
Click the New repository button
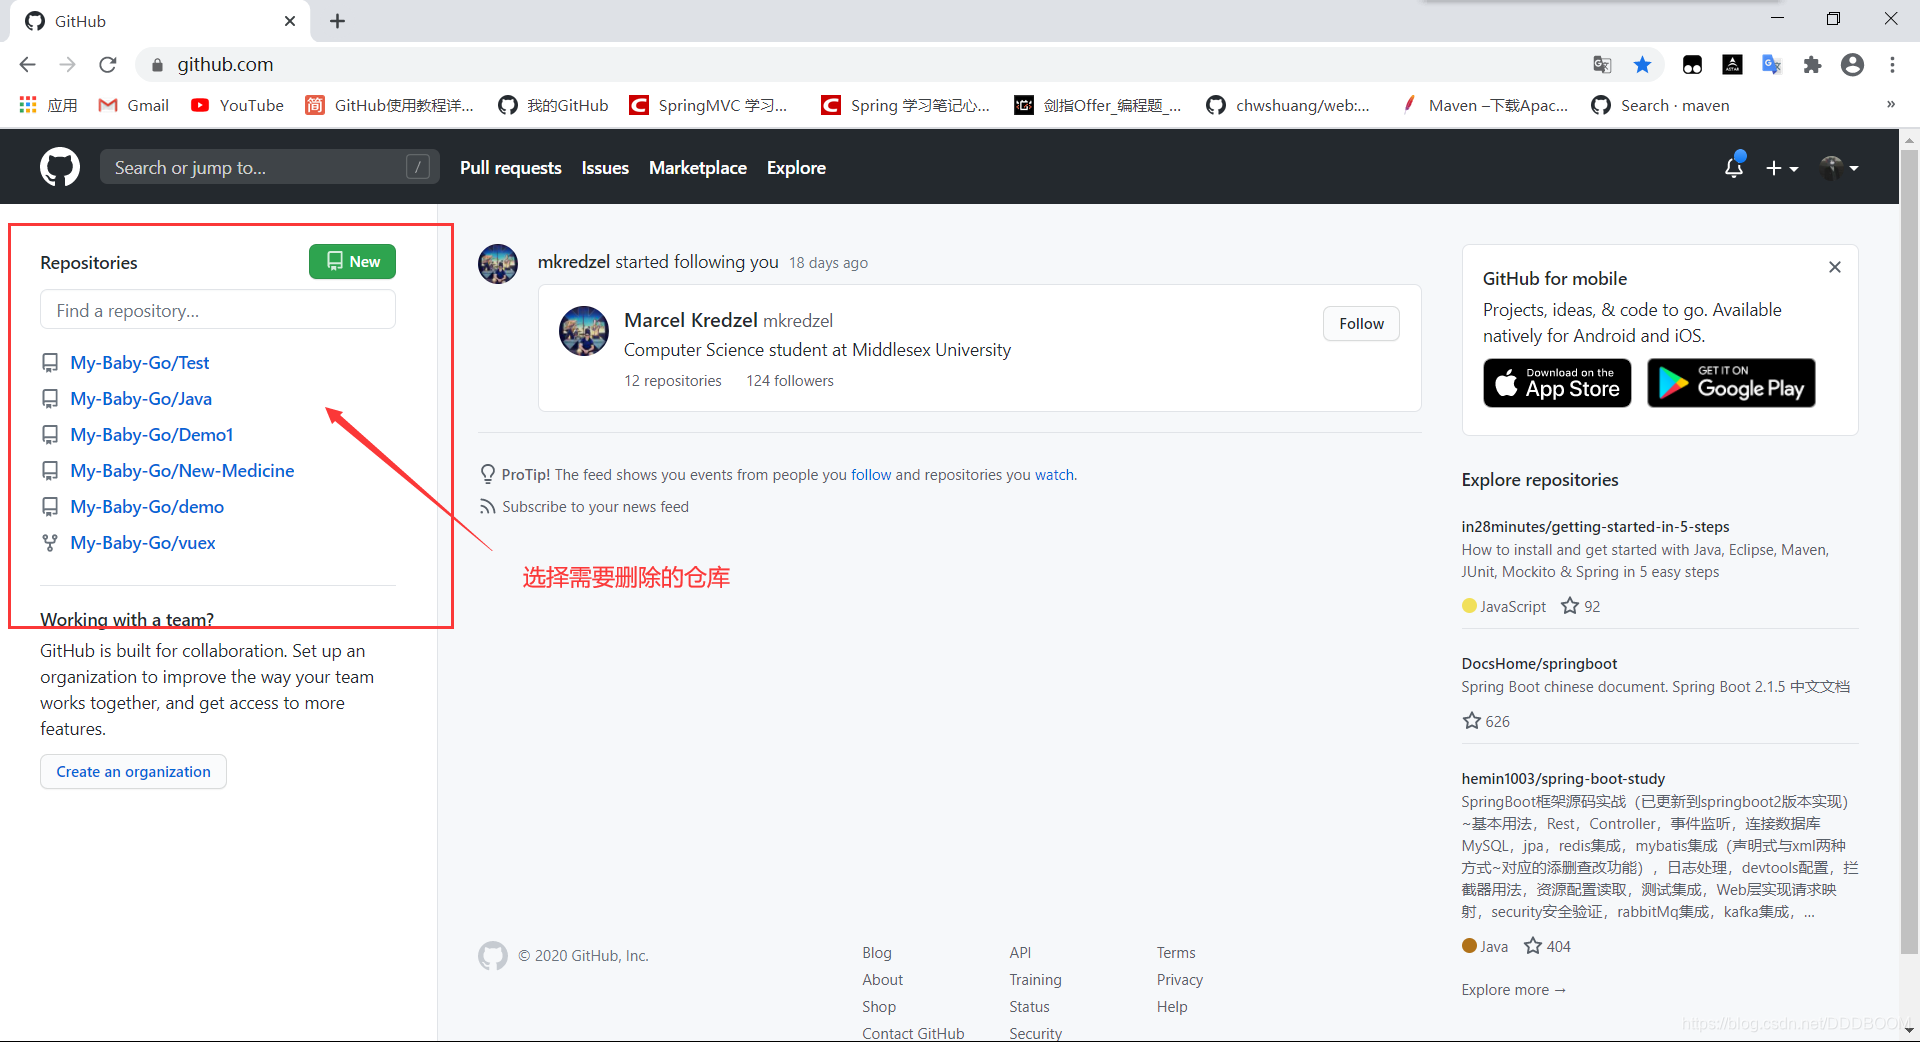pyautogui.click(x=352, y=261)
